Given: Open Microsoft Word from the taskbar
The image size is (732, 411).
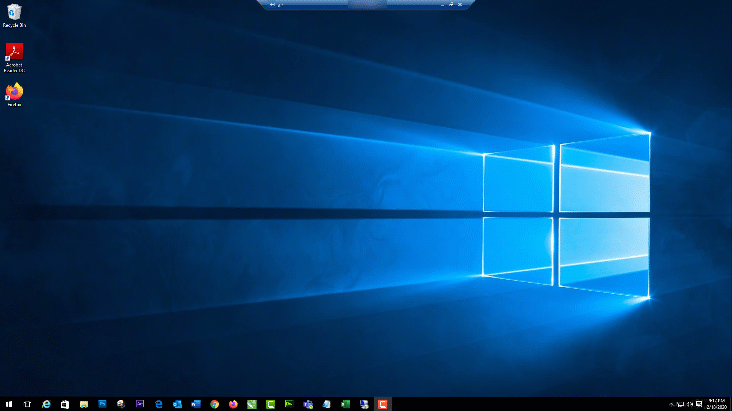Looking at the screenshot, I should [x=196, y=404].
